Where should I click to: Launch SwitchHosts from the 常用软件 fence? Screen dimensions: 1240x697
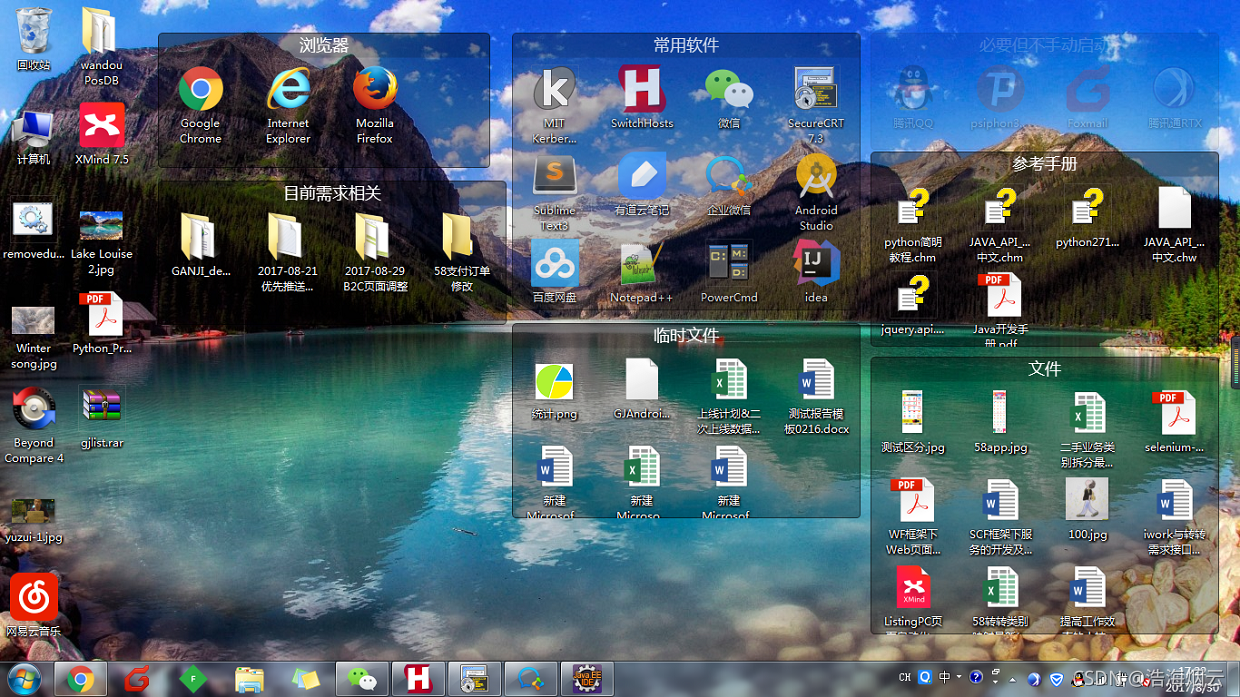642,90
